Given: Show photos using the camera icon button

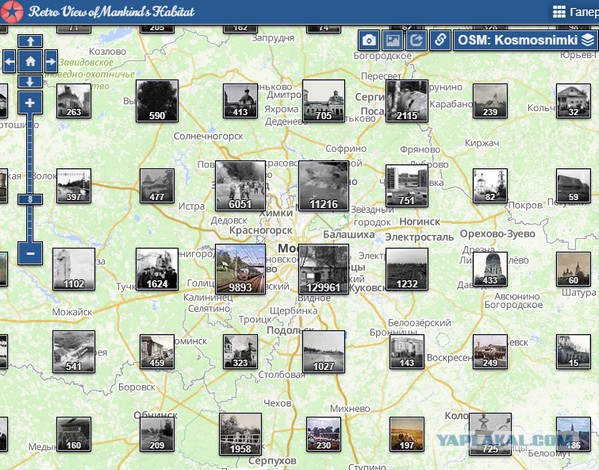Looking at the screenshot, I should tap(369, 40).
